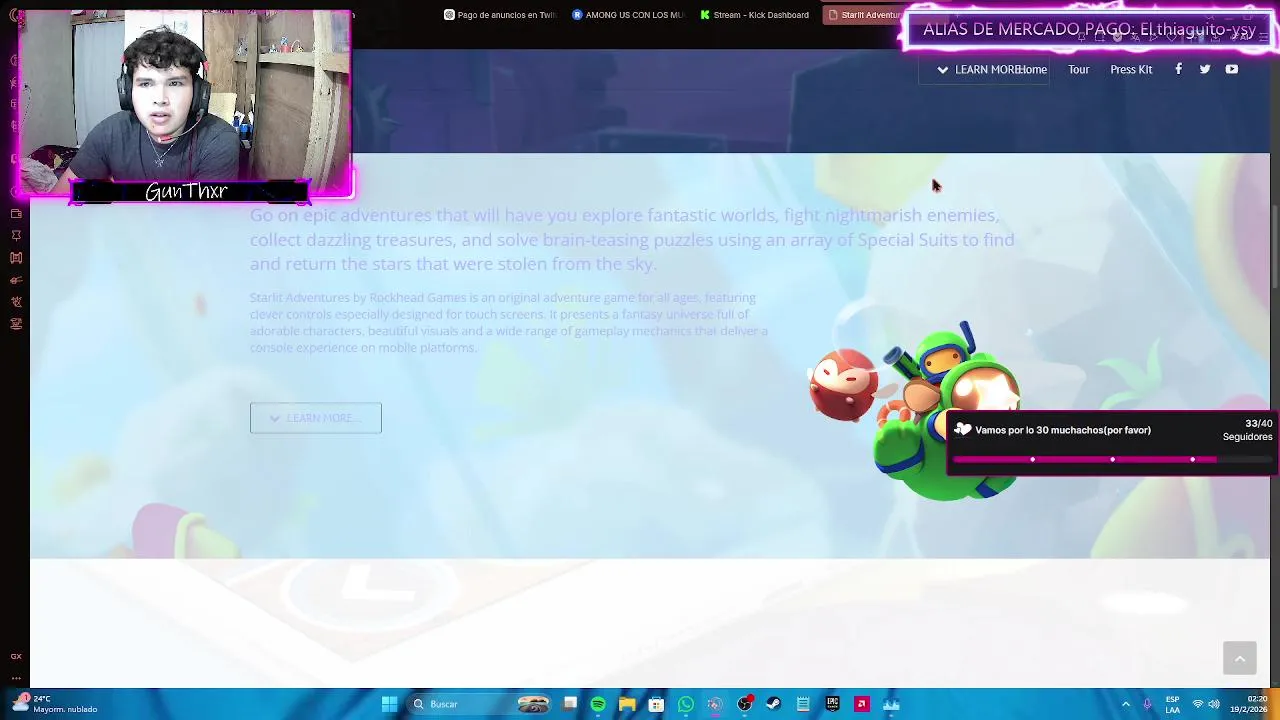
Task: Switch to the Stream - Kick Dashboard tab
Action: point(756,15)
